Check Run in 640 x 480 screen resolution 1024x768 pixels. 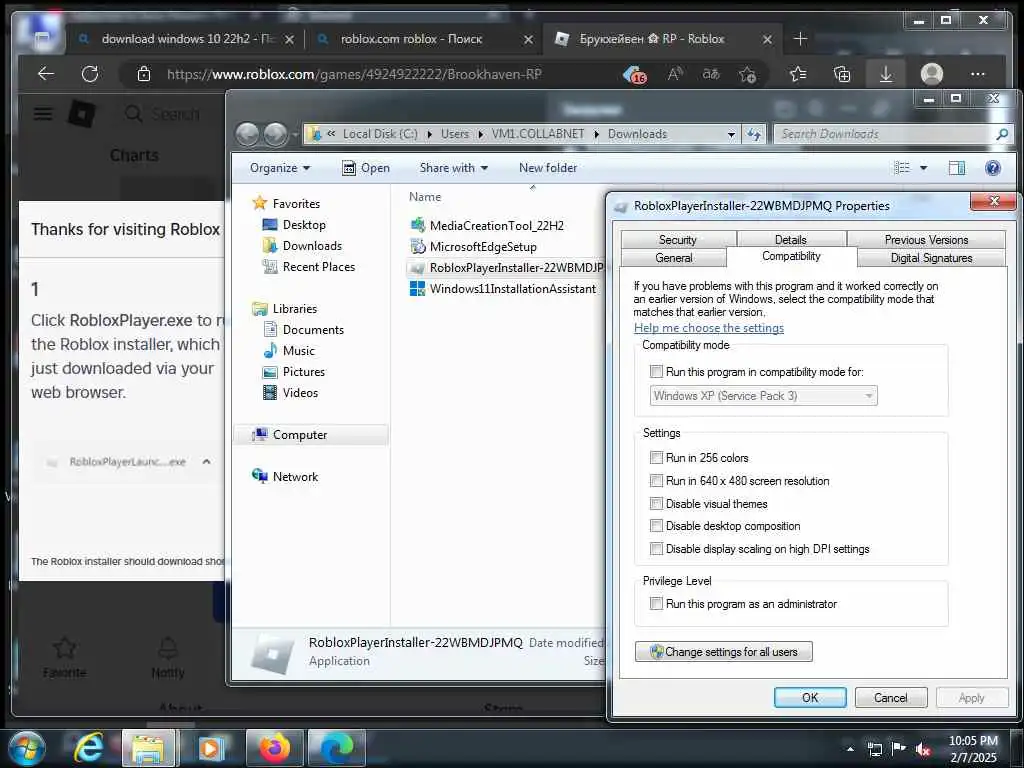pyautogui.click(x=656, y=481)
